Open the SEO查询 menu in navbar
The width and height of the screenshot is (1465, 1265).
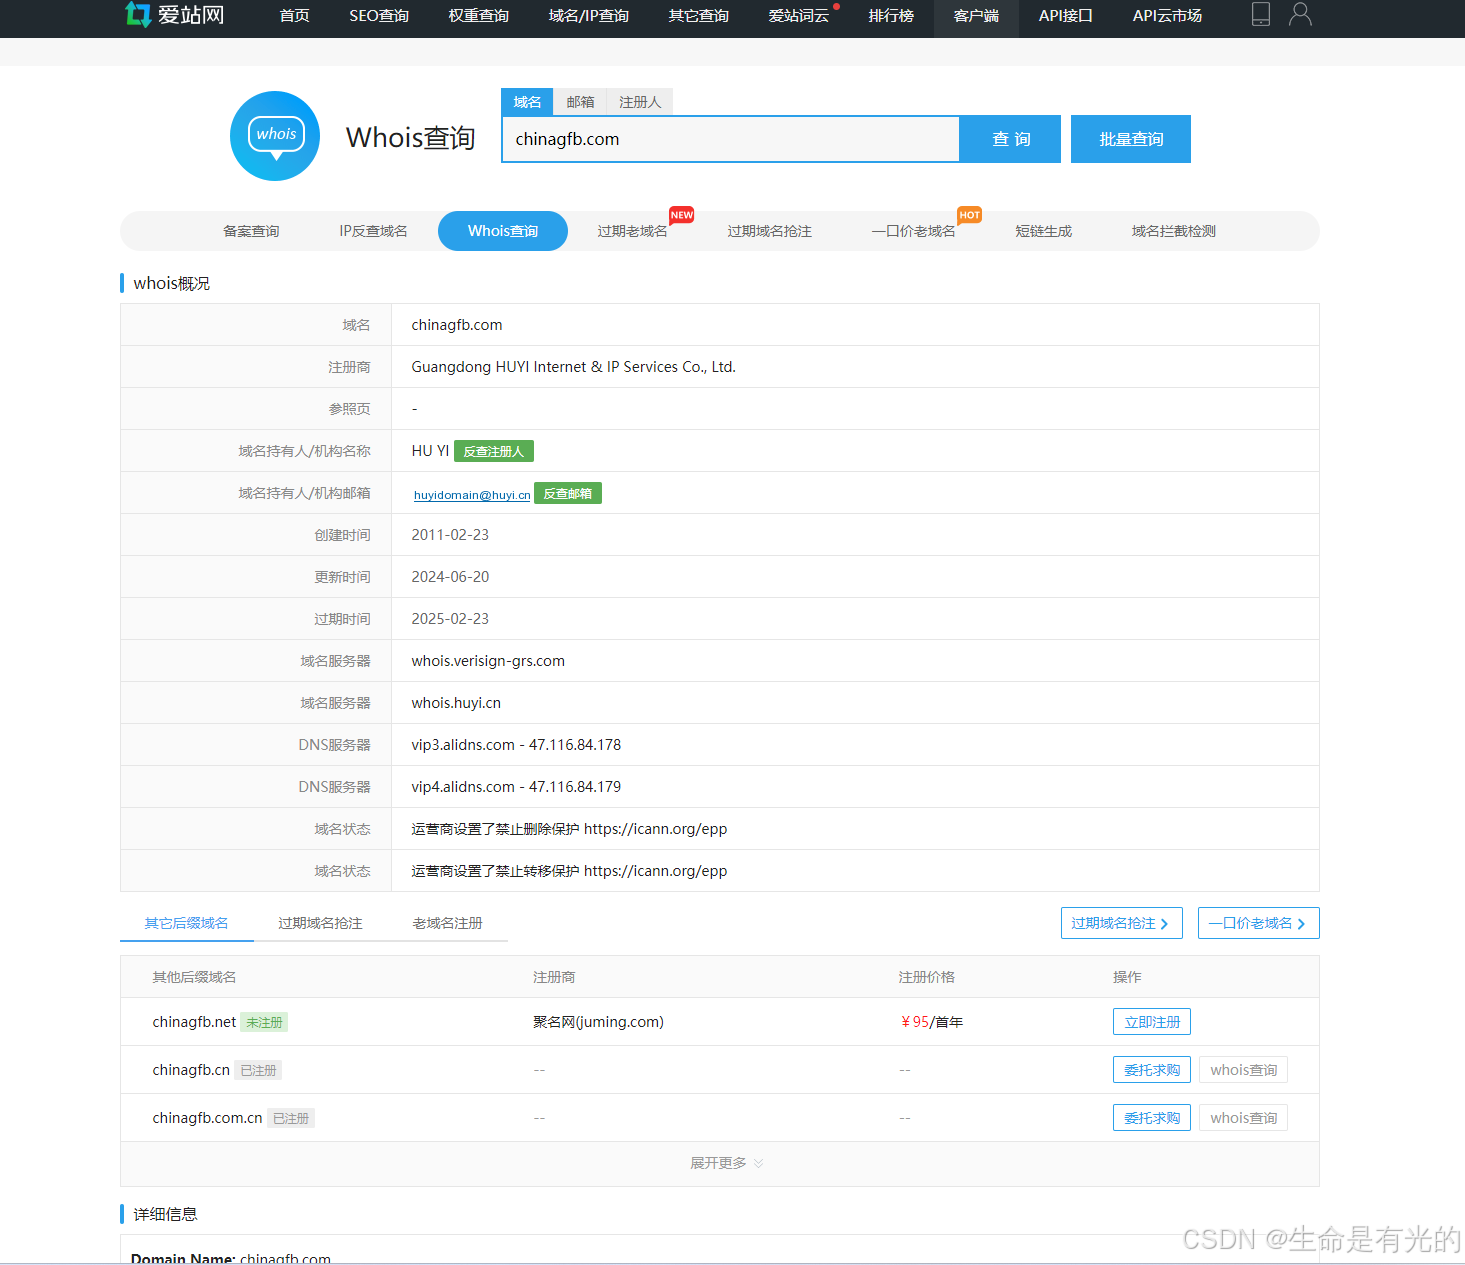[379, 16]
